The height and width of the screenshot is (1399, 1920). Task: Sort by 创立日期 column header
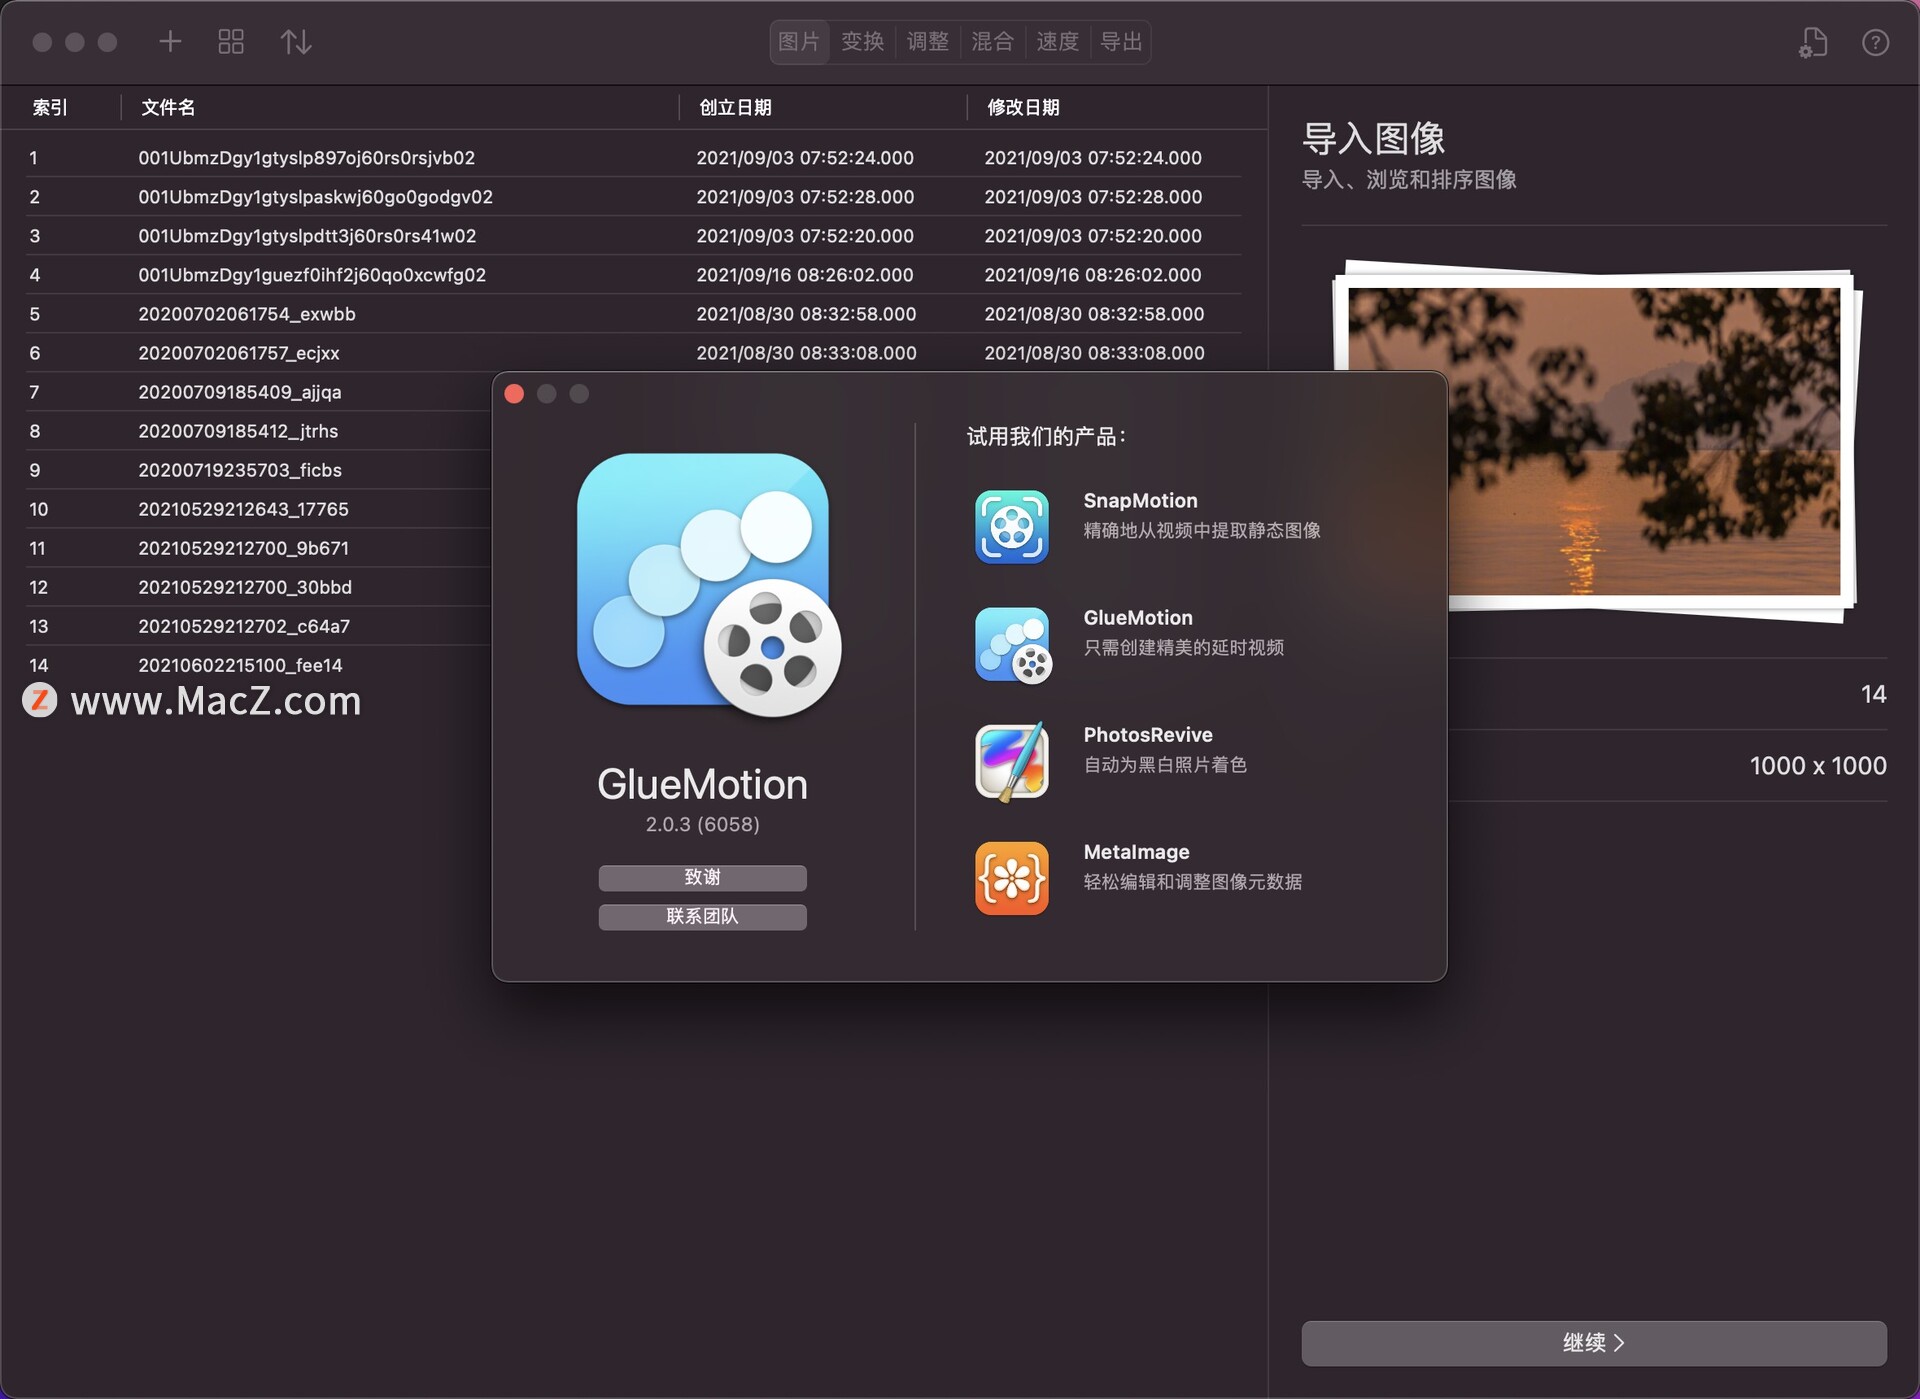735,107
